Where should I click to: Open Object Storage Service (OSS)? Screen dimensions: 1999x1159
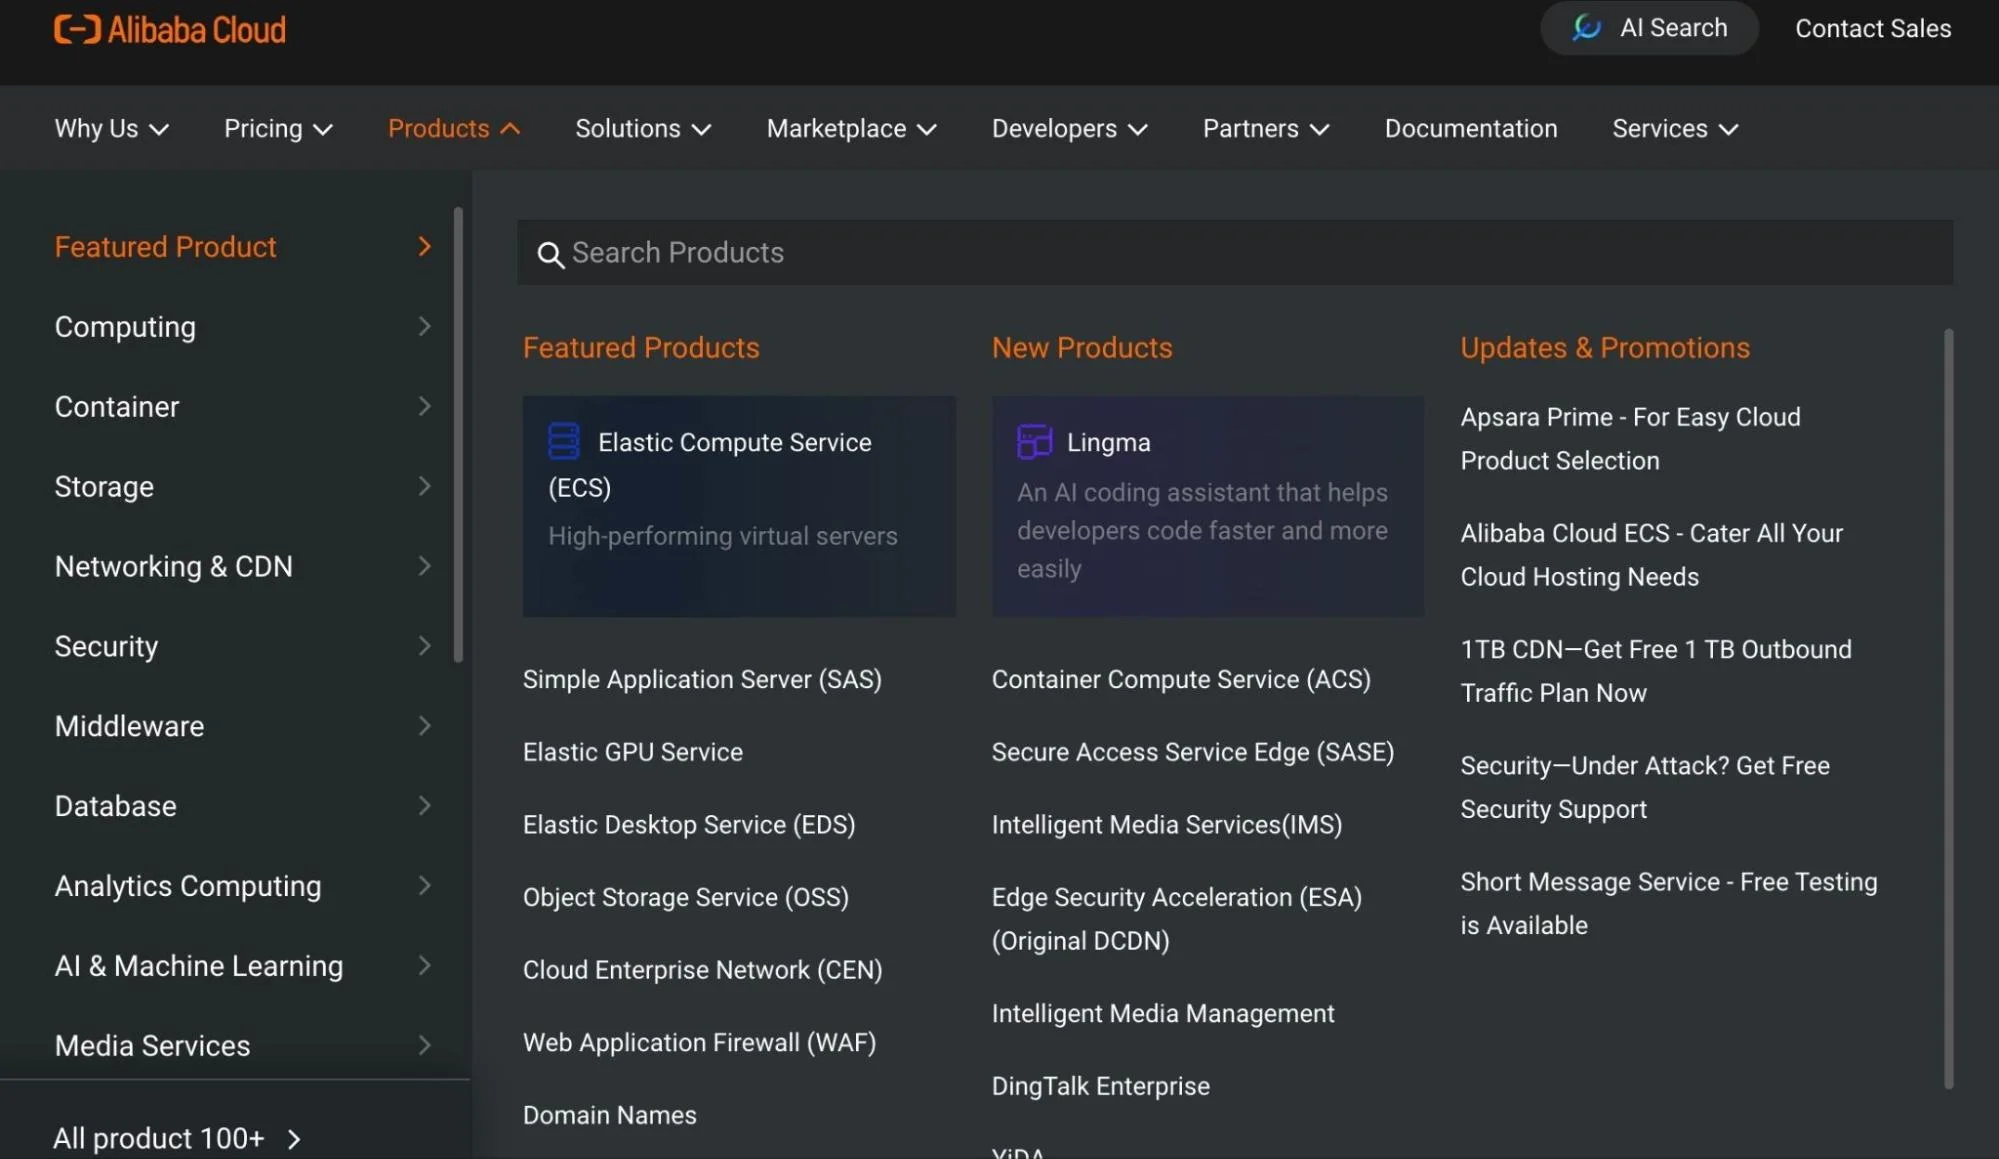[686, 897]
